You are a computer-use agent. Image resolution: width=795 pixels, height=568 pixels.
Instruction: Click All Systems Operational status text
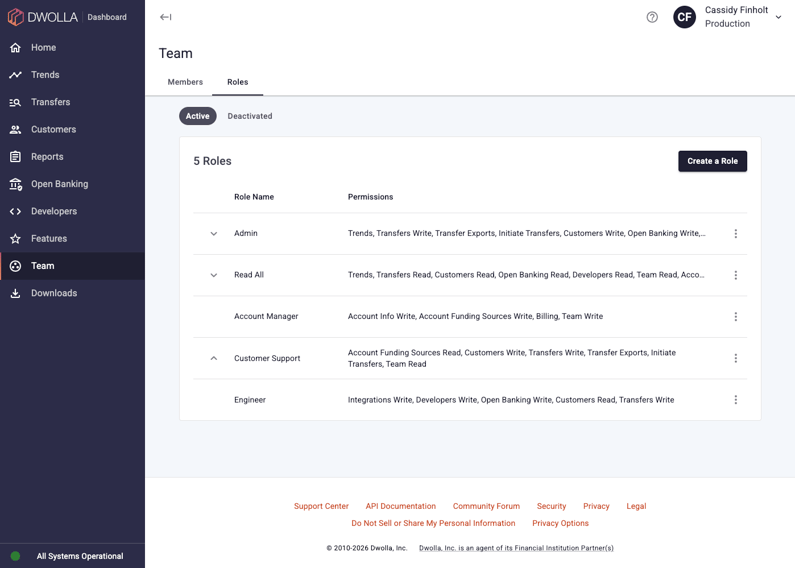[x=80, y=556]
